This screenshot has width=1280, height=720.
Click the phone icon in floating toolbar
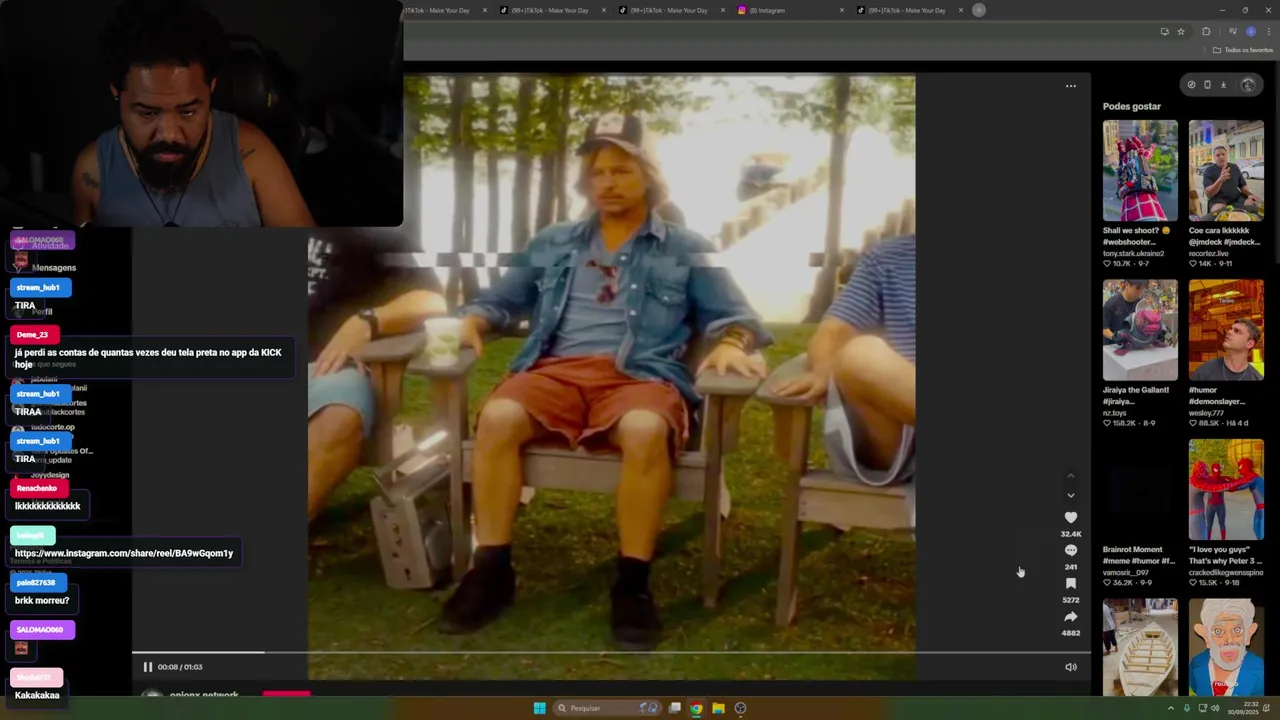coord(1207,85)
